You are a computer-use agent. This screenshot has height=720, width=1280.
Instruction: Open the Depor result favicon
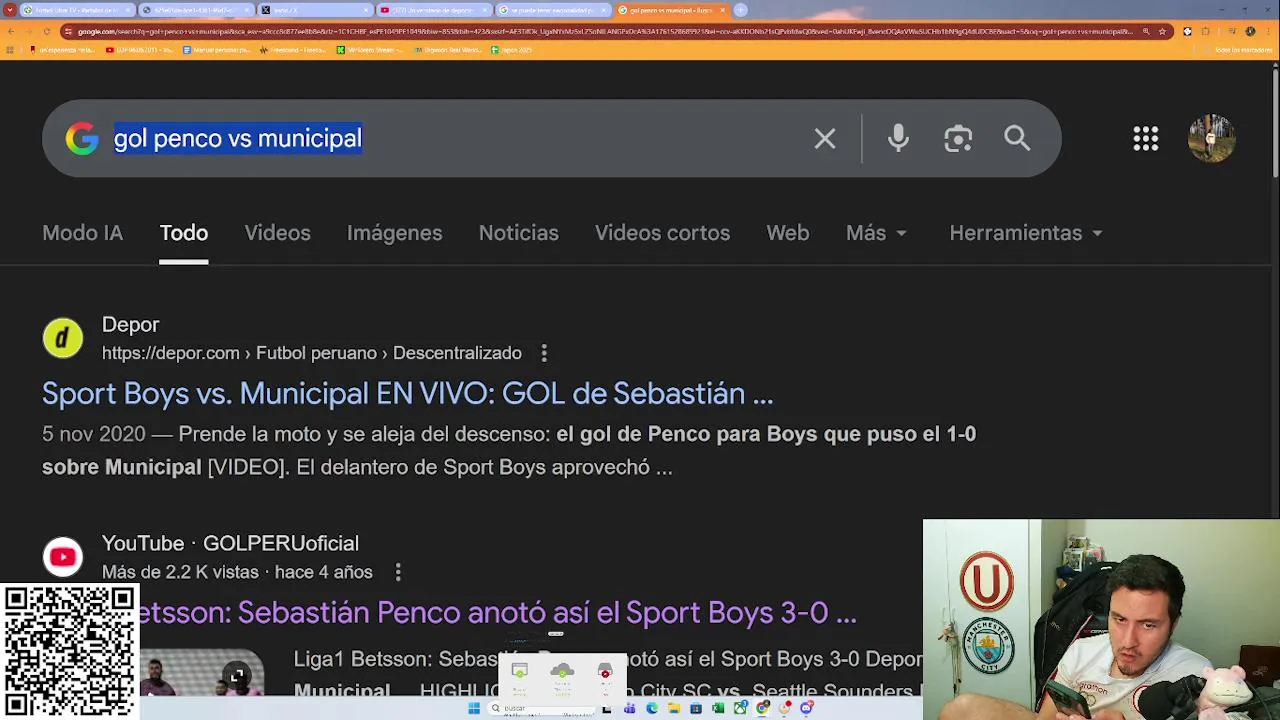click(62, 338)
